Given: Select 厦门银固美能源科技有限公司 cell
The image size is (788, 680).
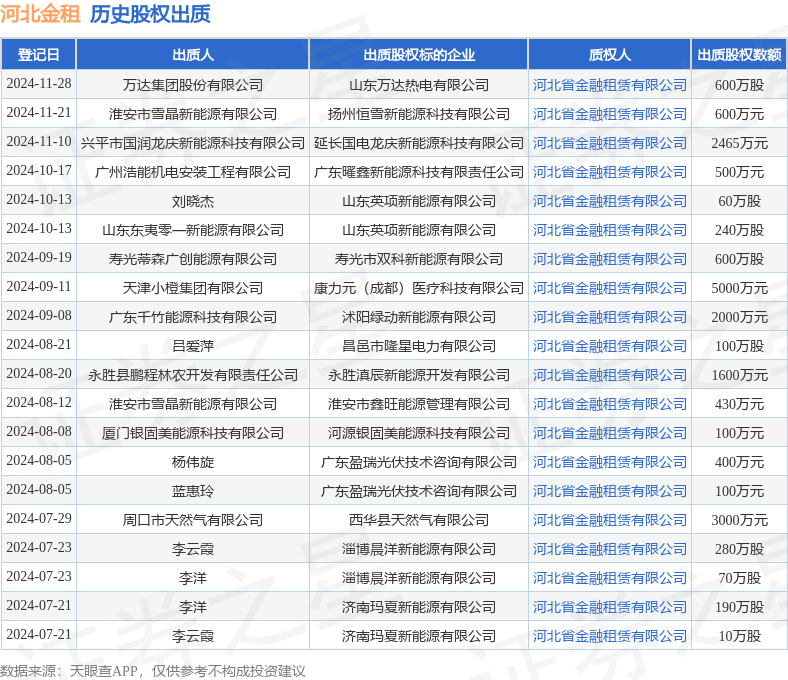Looking at the screenshot, I should 192,433.
